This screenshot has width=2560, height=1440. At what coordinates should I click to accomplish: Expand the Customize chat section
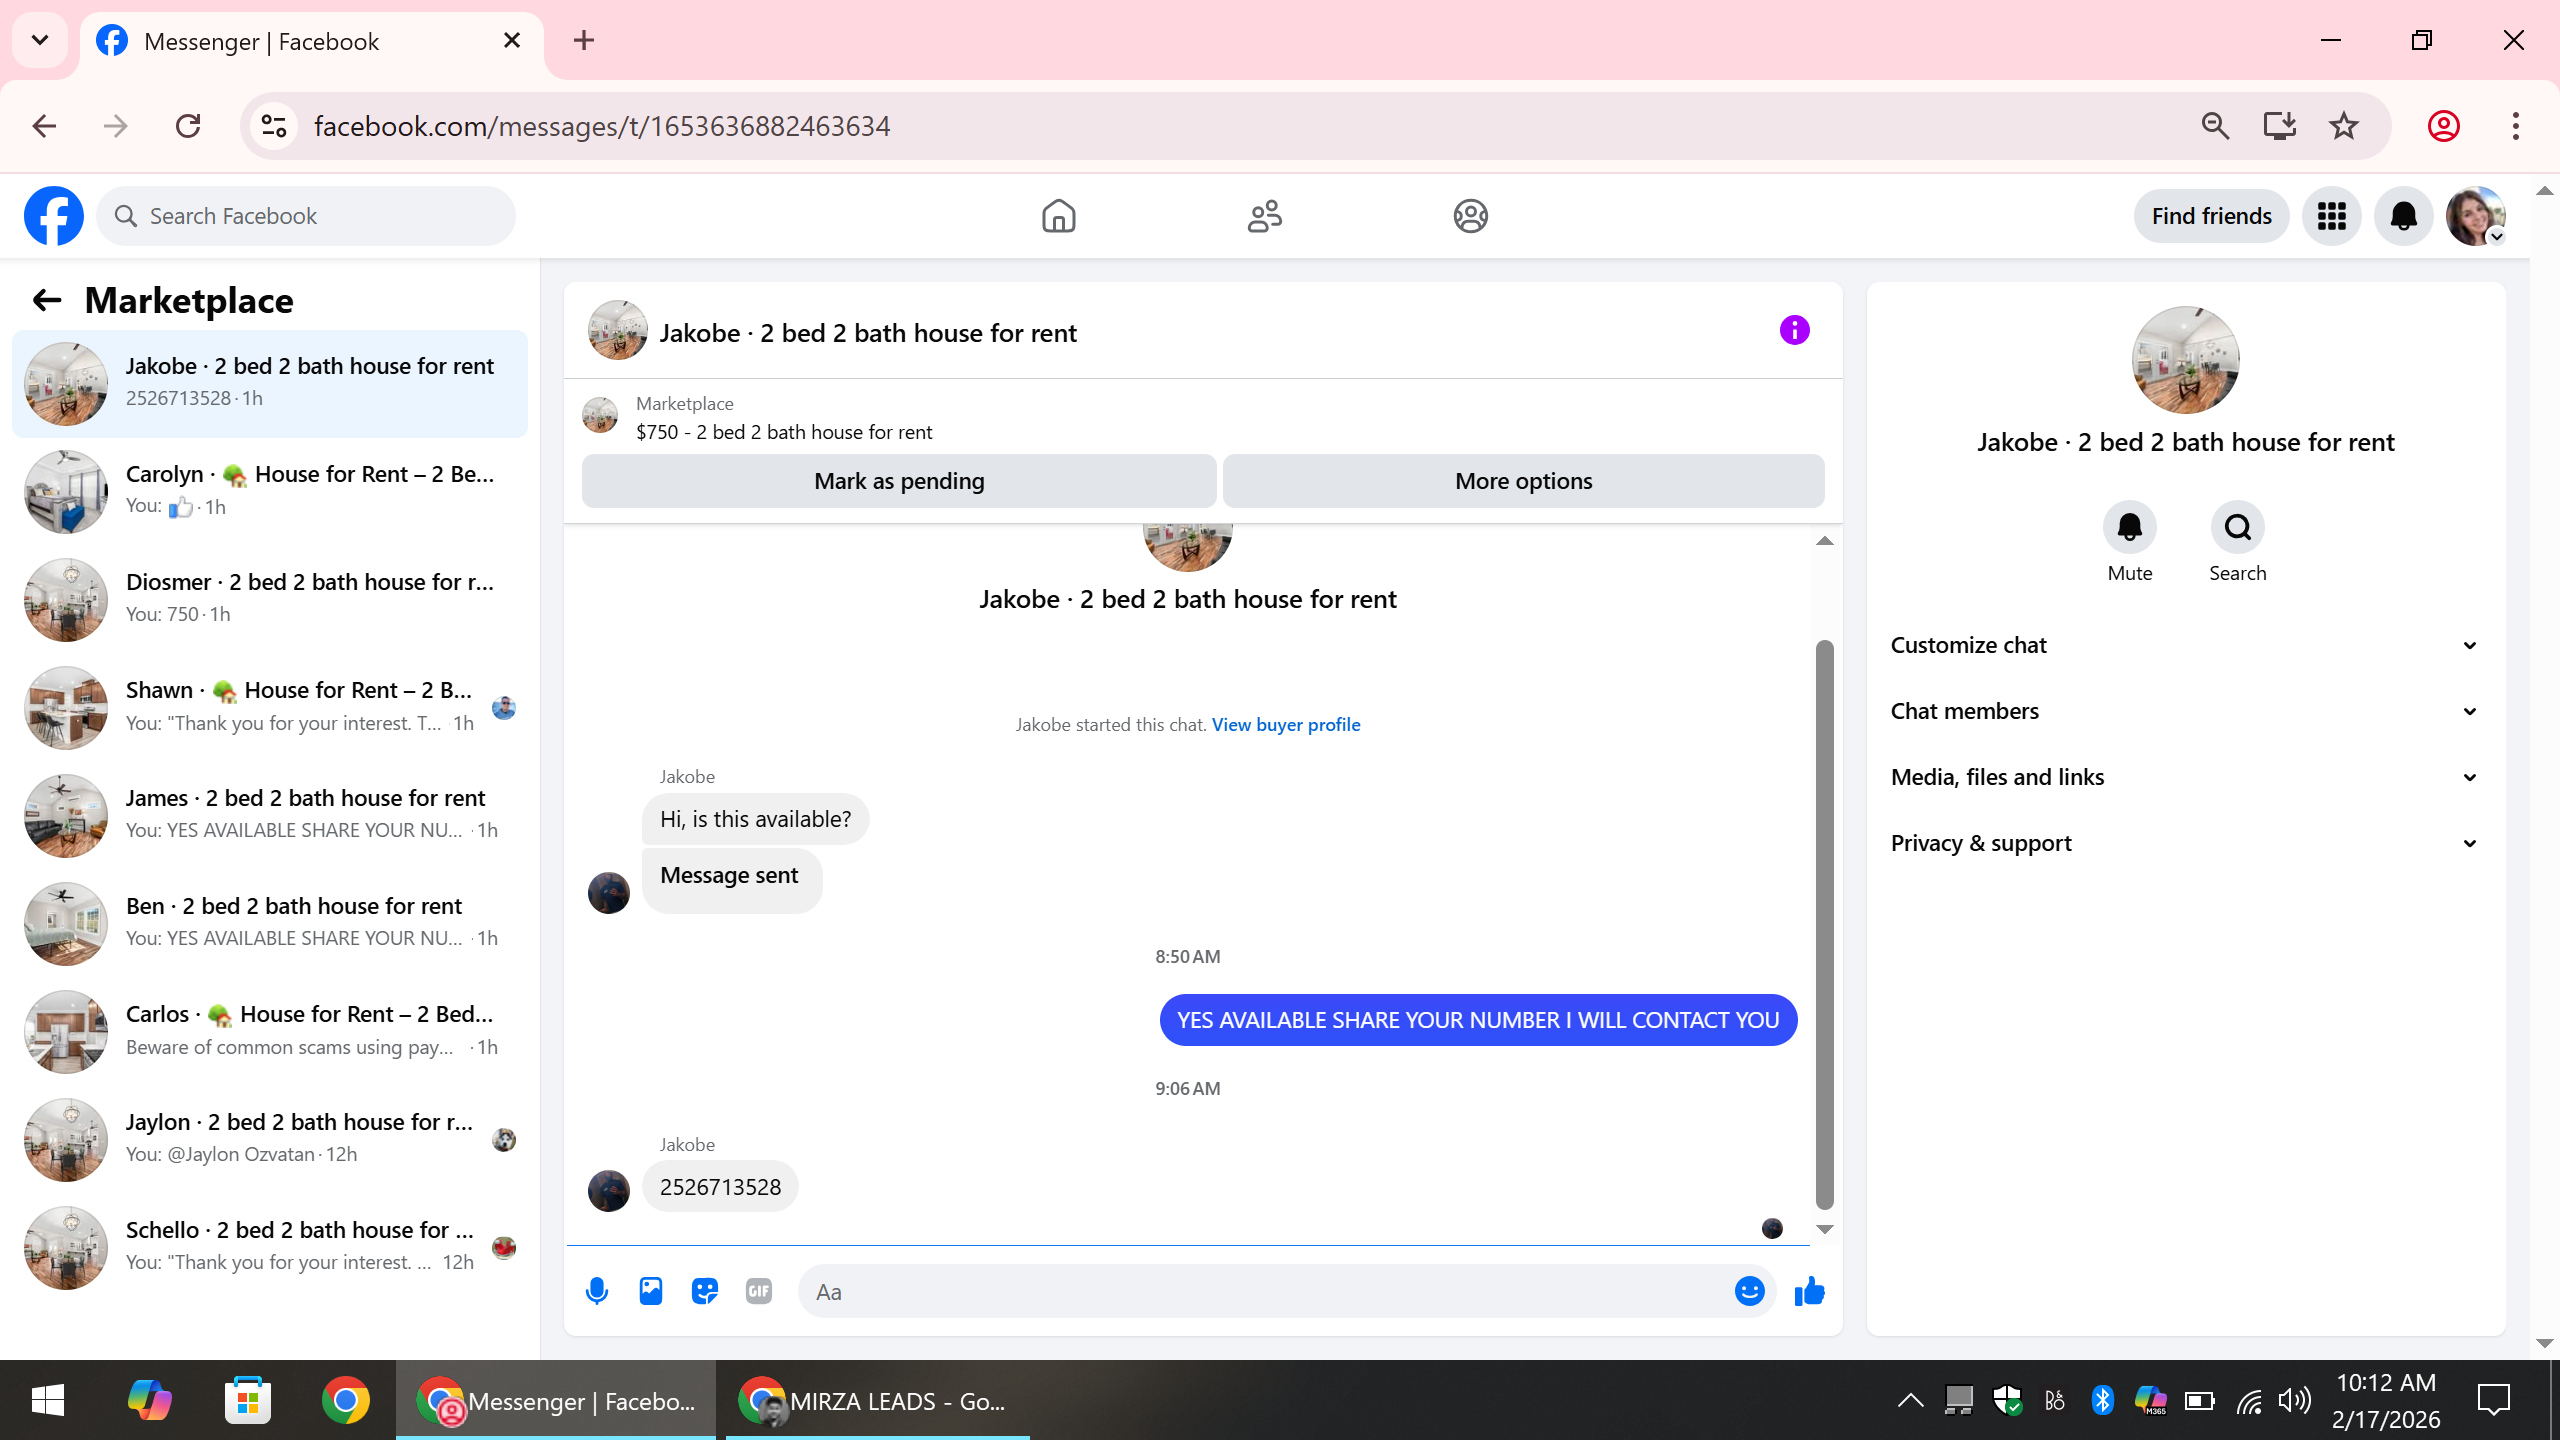click(x=2185, y=645)
